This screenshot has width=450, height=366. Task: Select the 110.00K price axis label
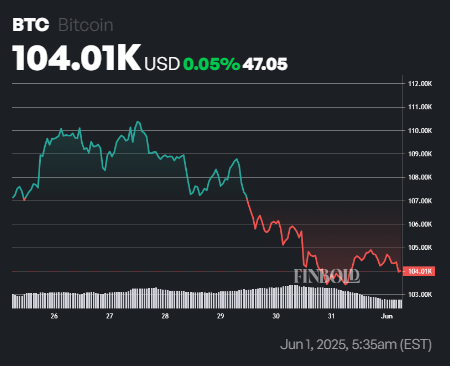pos(420,131)
